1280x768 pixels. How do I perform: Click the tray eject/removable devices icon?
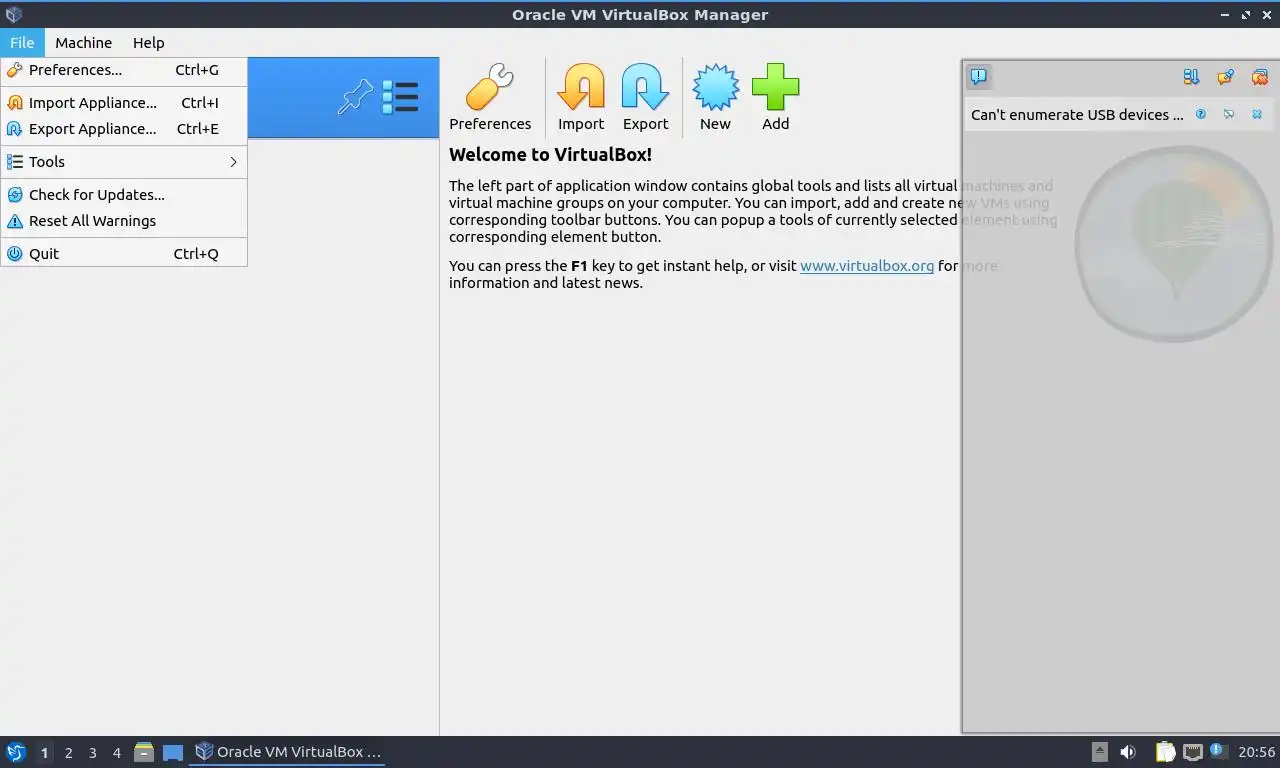(1099, 752)
